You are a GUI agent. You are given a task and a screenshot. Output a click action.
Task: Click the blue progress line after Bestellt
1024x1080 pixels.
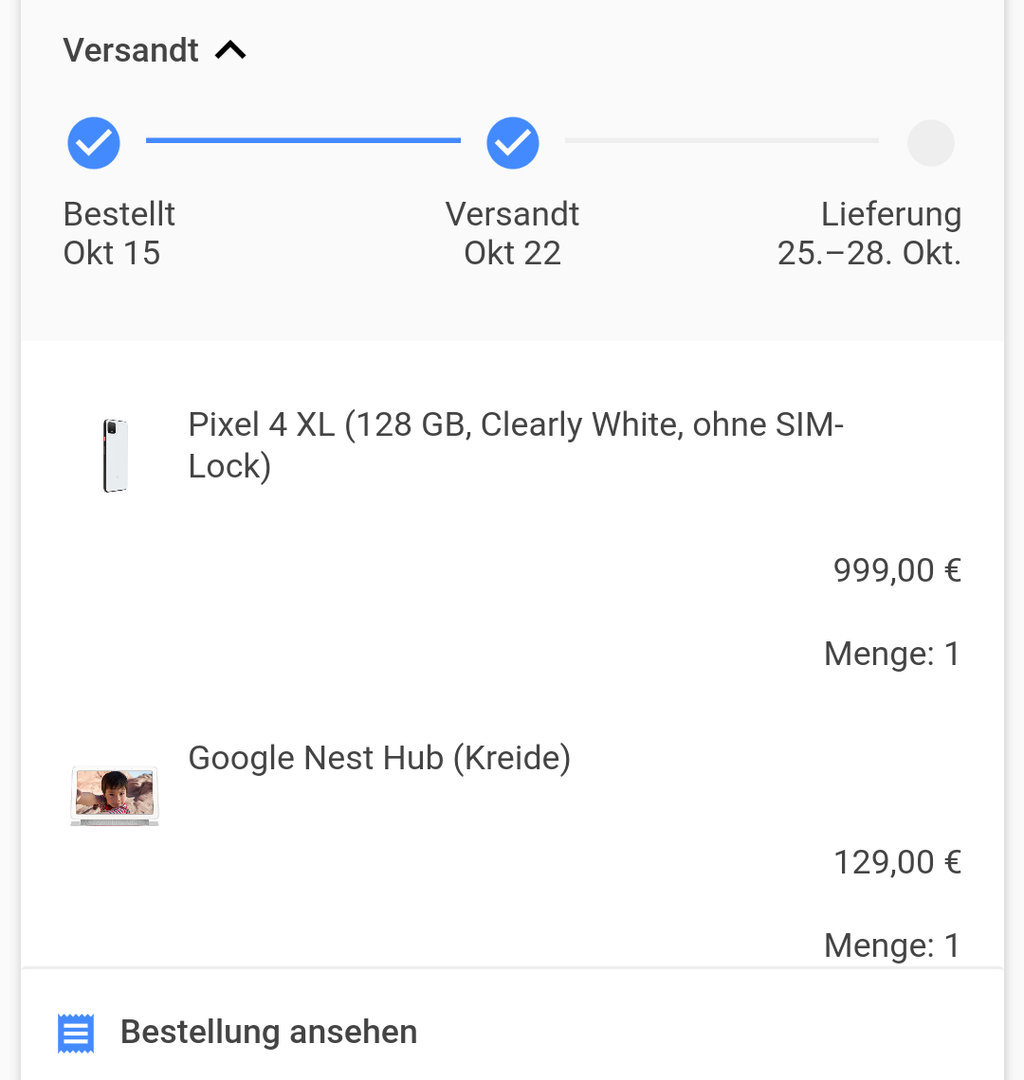tap(303, 141)
